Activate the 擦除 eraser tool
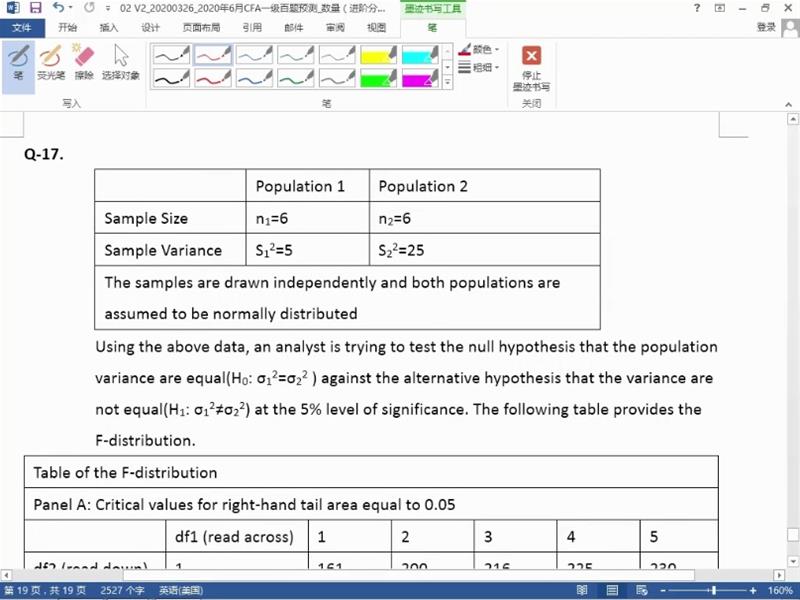The width and height of the screenshot is (800, 600). click(84, 63)
